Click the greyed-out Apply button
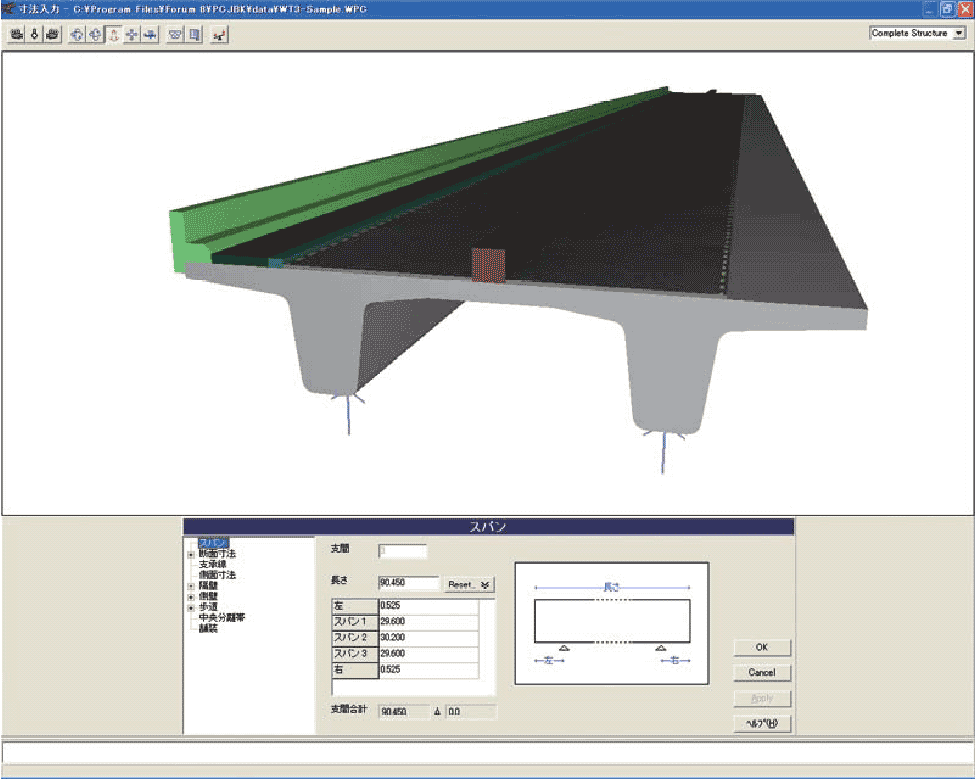This screenshot has height=780, width=976. pos(762,698)
